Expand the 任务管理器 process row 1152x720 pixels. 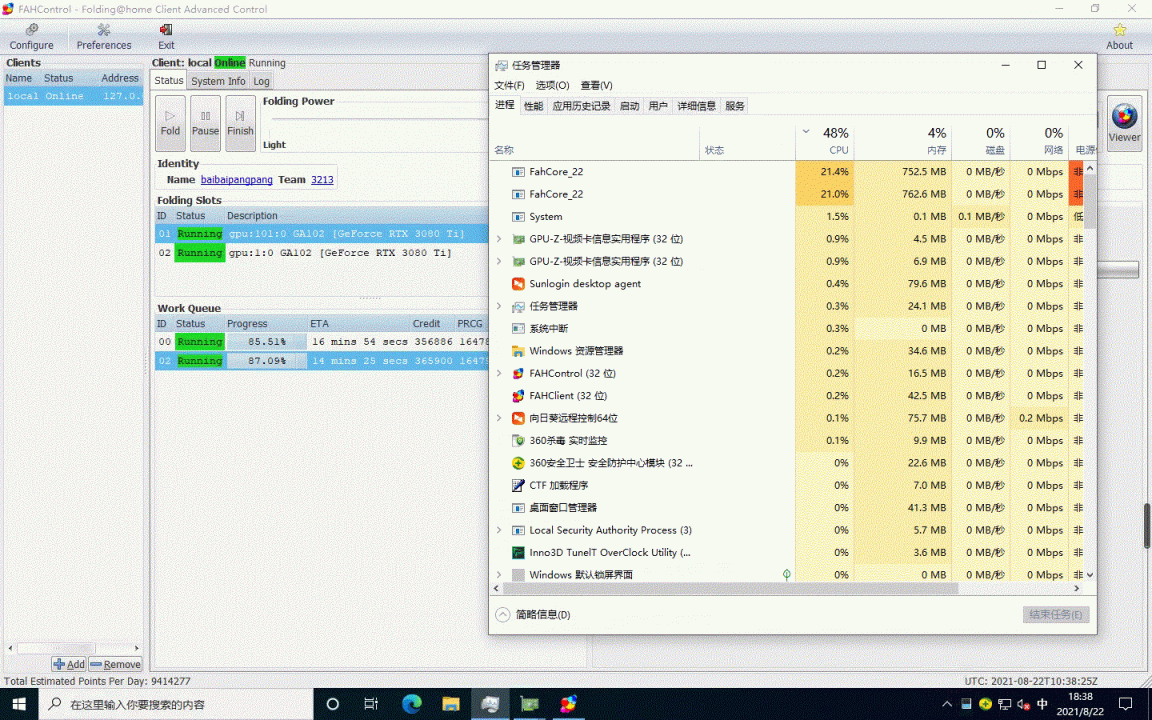[500, 306]
